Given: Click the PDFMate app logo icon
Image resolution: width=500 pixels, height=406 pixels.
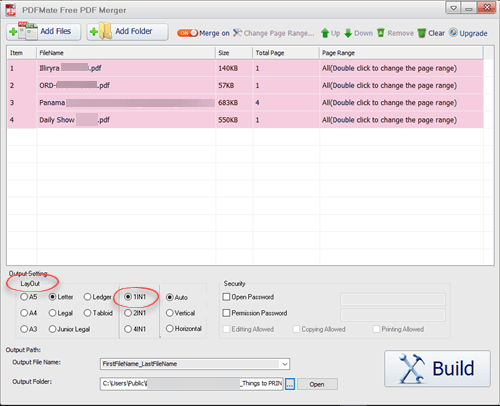Looking at the screenshot, I should [11, 10].
